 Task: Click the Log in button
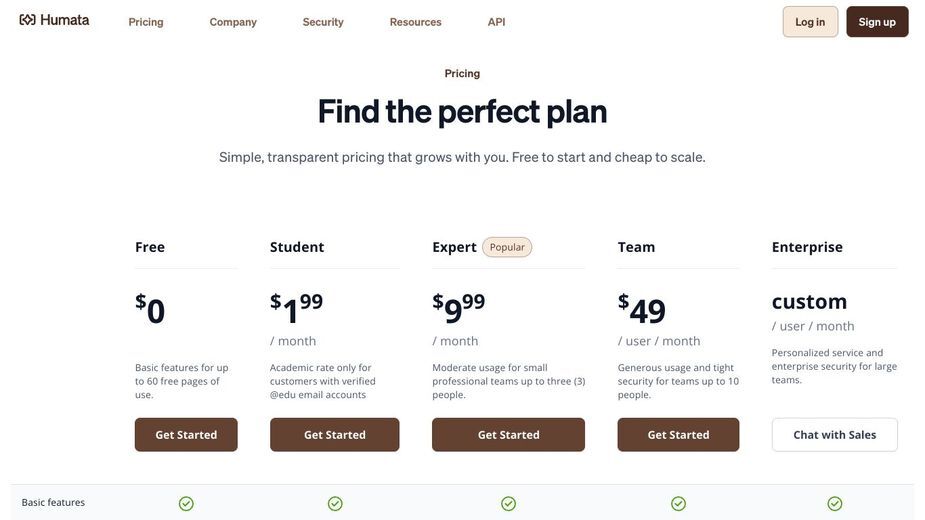click(810, 22)
